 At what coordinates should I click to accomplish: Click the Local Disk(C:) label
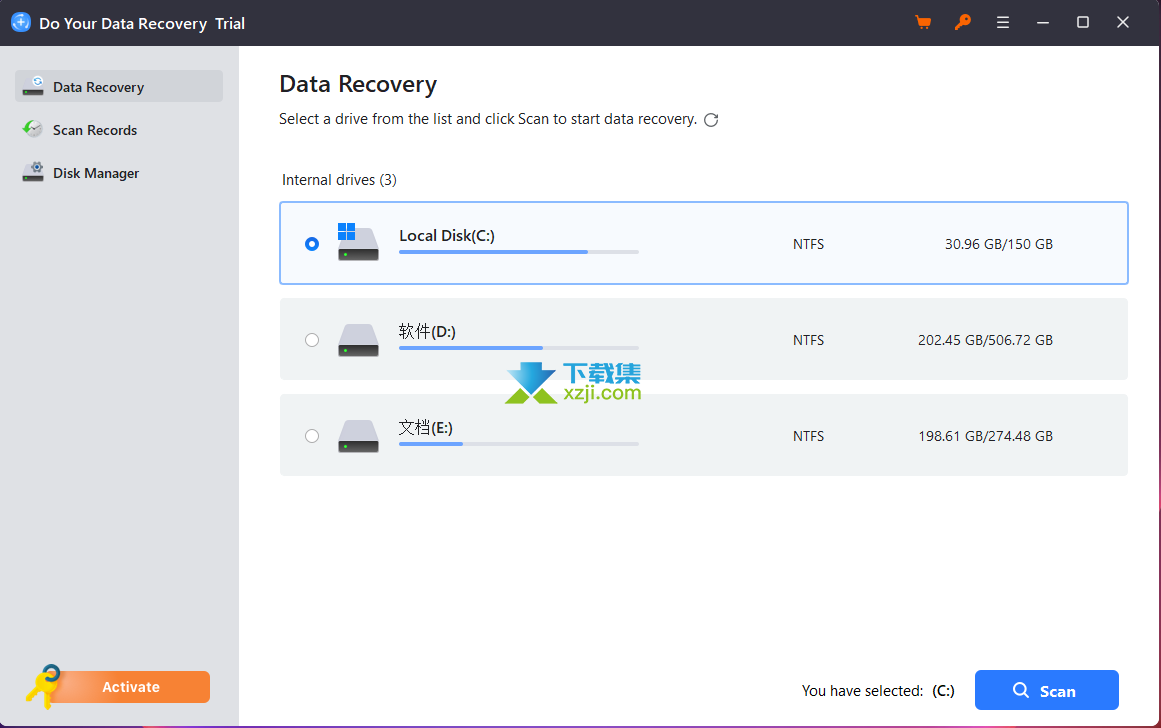coord(446,236)
